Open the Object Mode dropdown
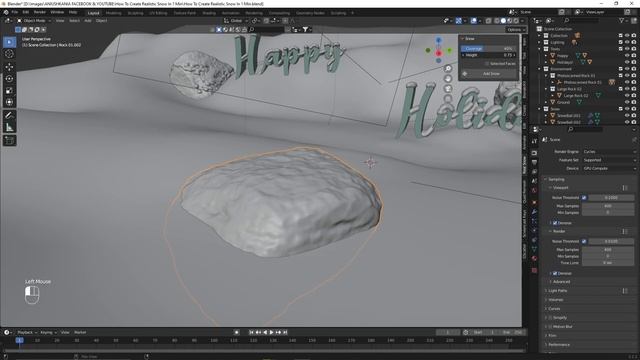This screenshot has height=360, width=640. [x=34, y=20]
